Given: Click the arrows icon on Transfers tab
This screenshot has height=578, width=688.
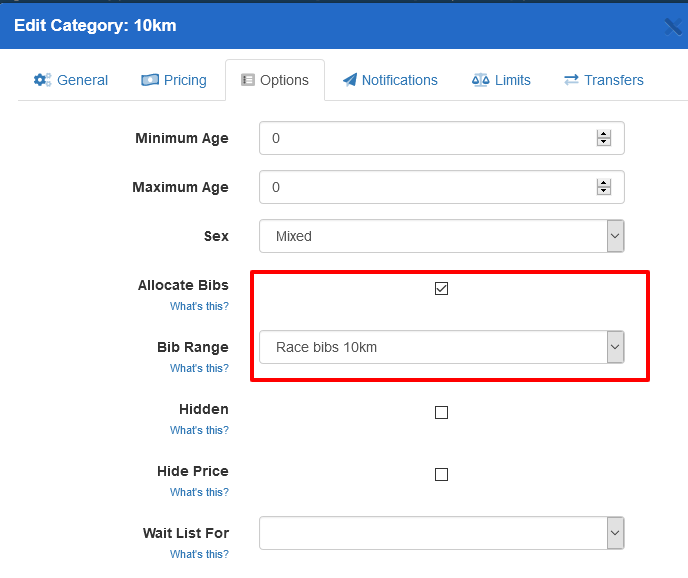Looking at the screenshot, I should 571,80.
